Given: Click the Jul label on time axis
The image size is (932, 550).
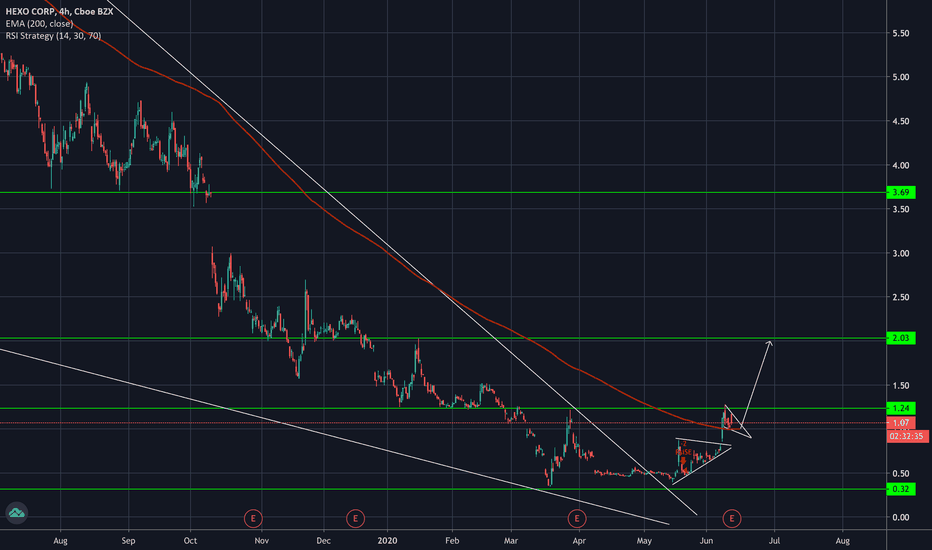Looking at the screenshot, I should tap(774, 540).
